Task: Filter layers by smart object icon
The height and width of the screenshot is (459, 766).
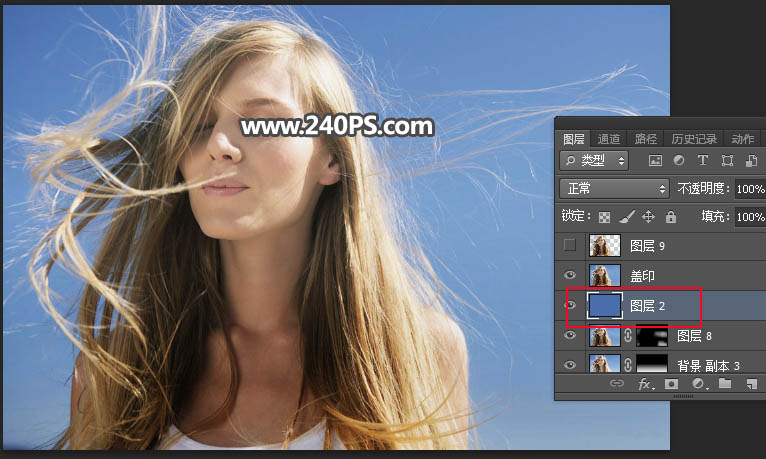Action: coord(751,160)
